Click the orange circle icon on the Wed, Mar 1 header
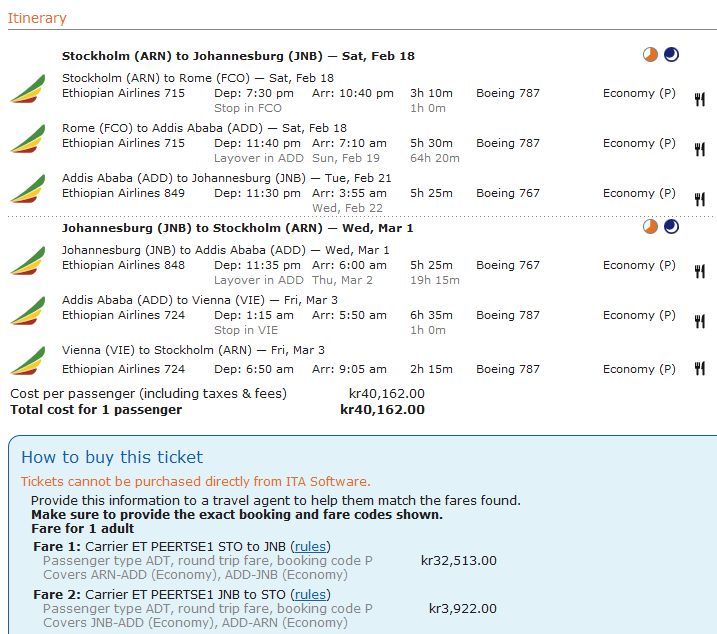Screen dimensions: 717x634 click(651, 227)
